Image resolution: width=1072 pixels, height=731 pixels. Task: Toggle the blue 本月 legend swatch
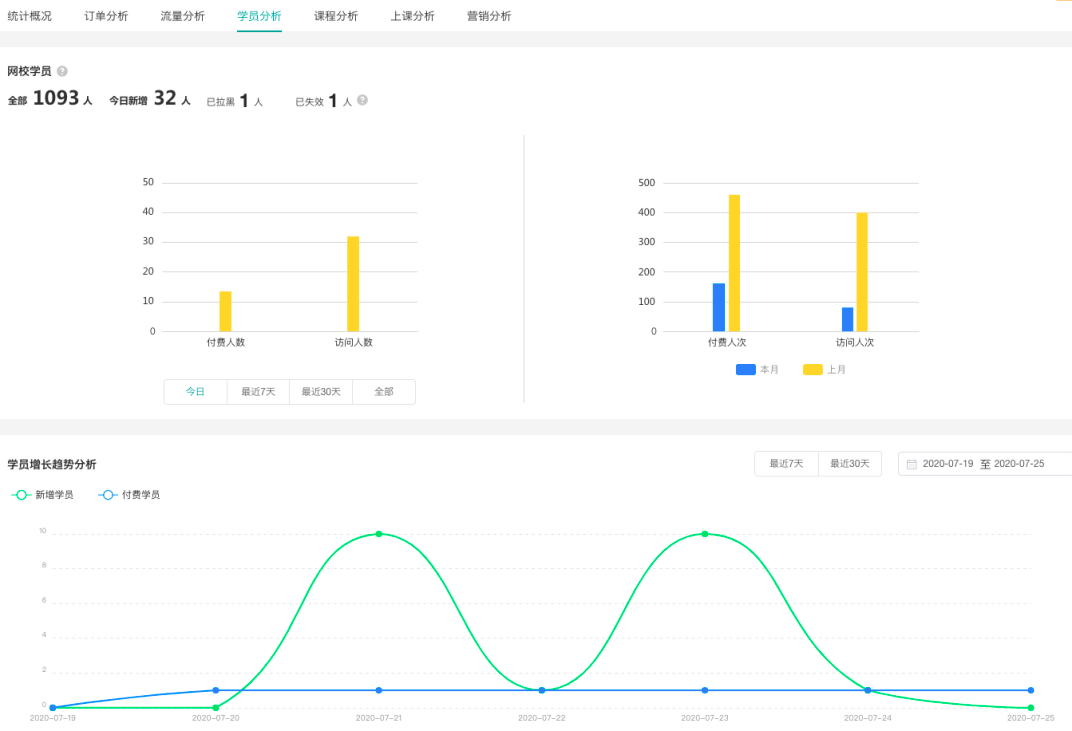tap(745, 369)
